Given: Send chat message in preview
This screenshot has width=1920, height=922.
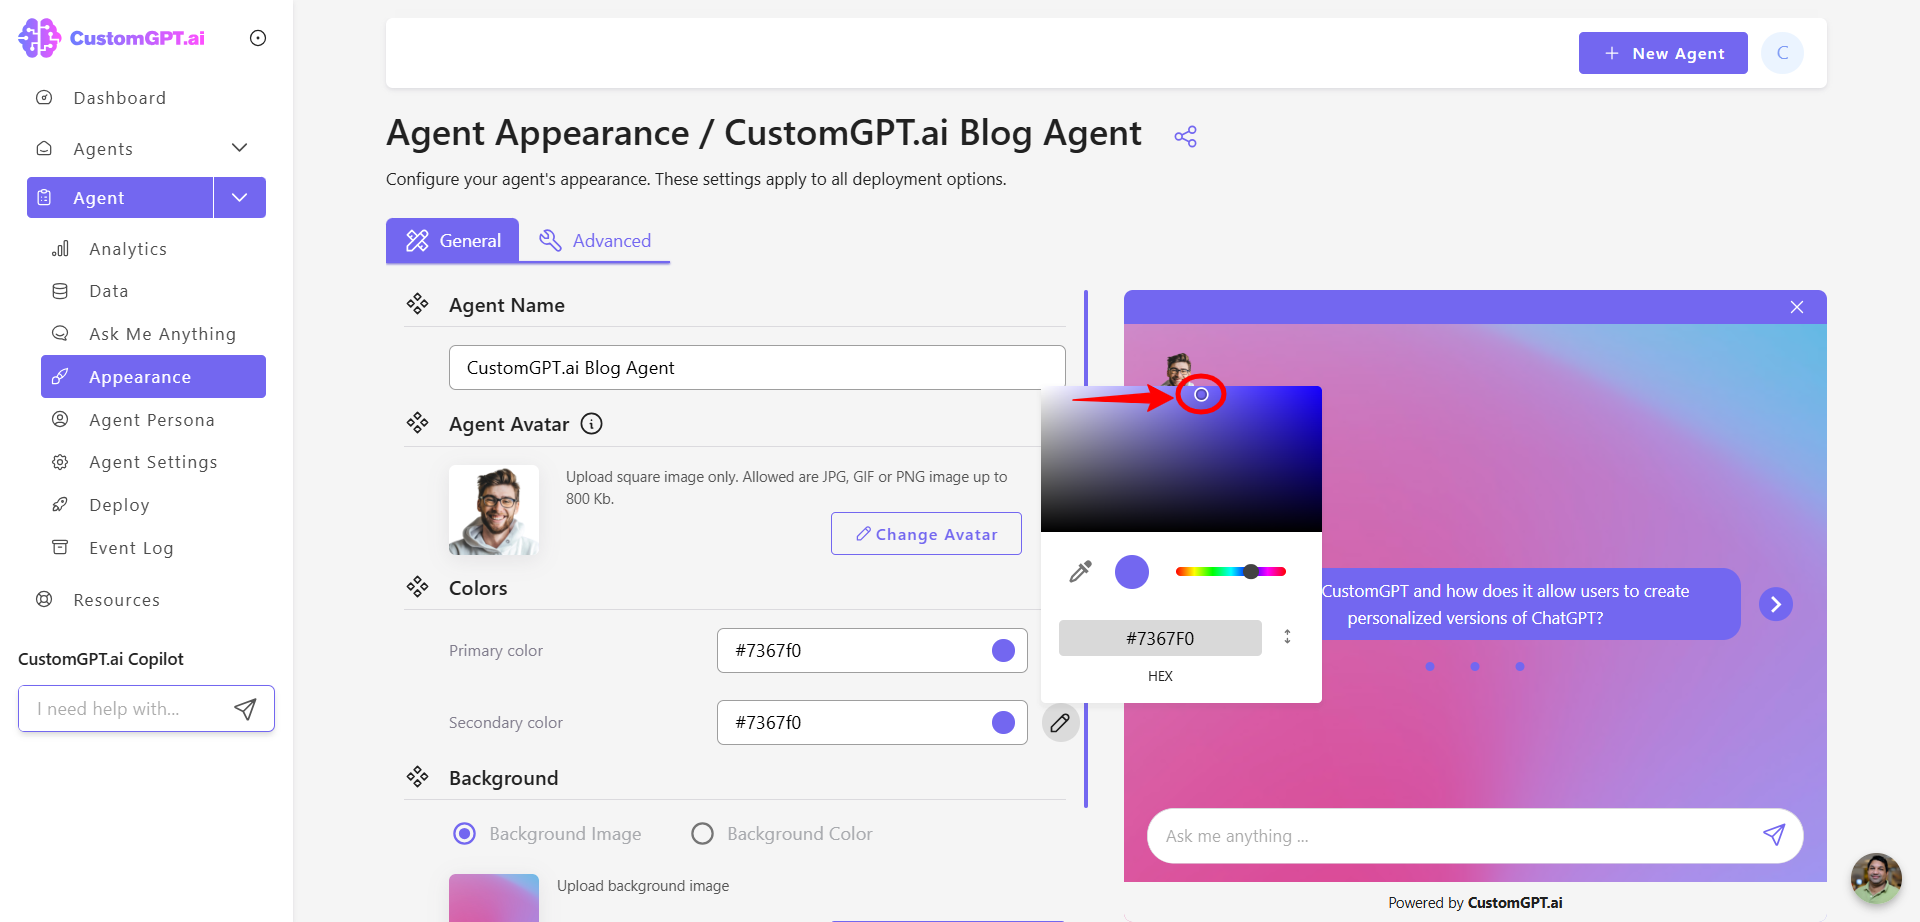Looking at the screenshot, I should click(1774, 835).
